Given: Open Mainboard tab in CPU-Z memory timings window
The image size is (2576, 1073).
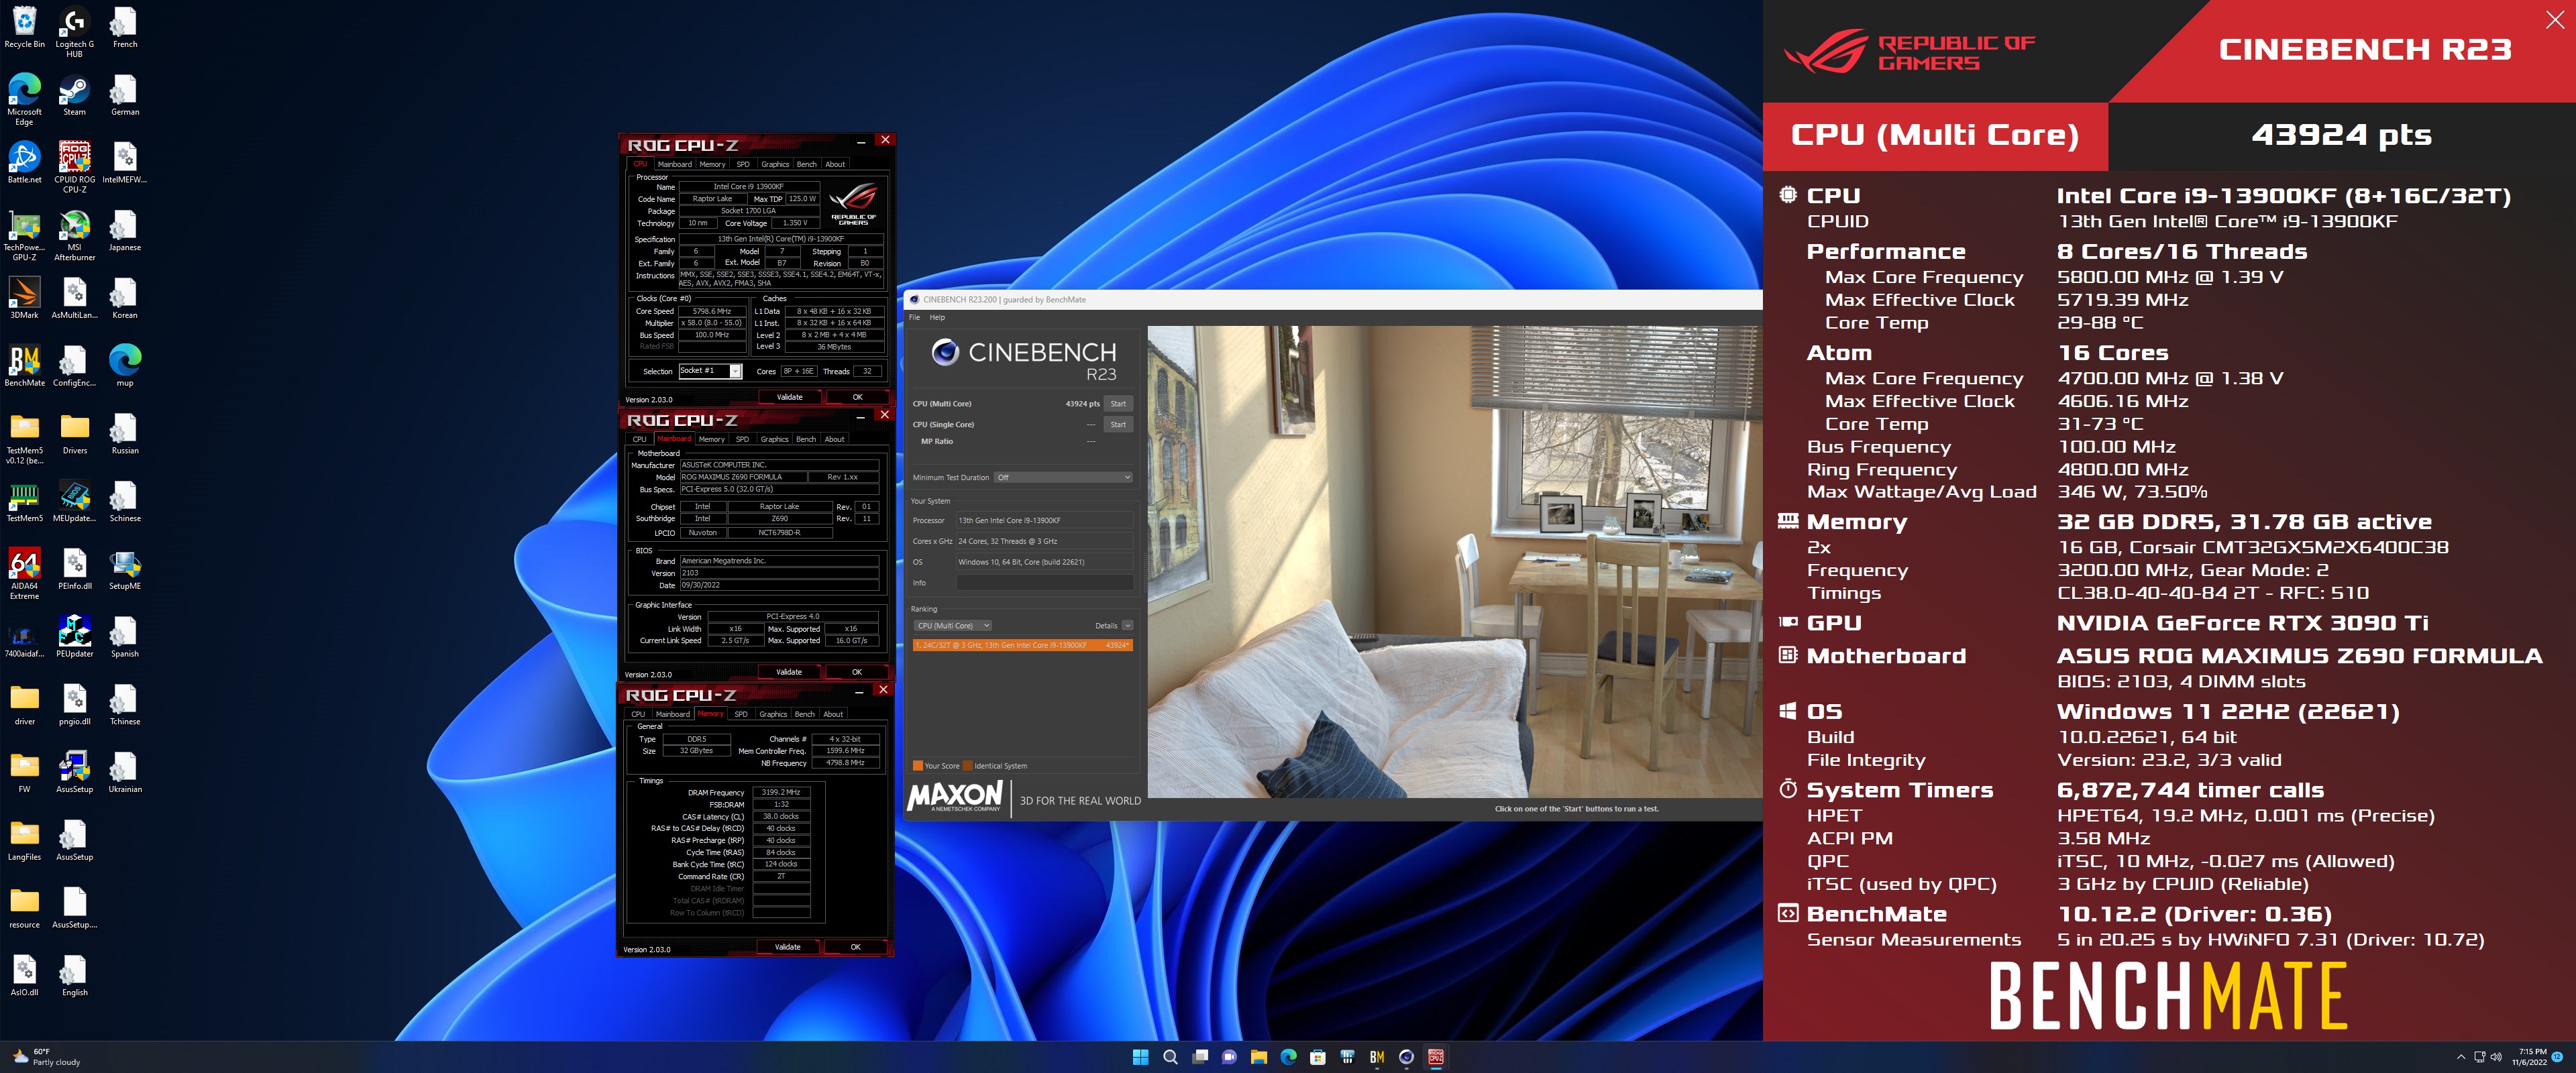Looking at the screenshot, I should [x=672, y=714].
